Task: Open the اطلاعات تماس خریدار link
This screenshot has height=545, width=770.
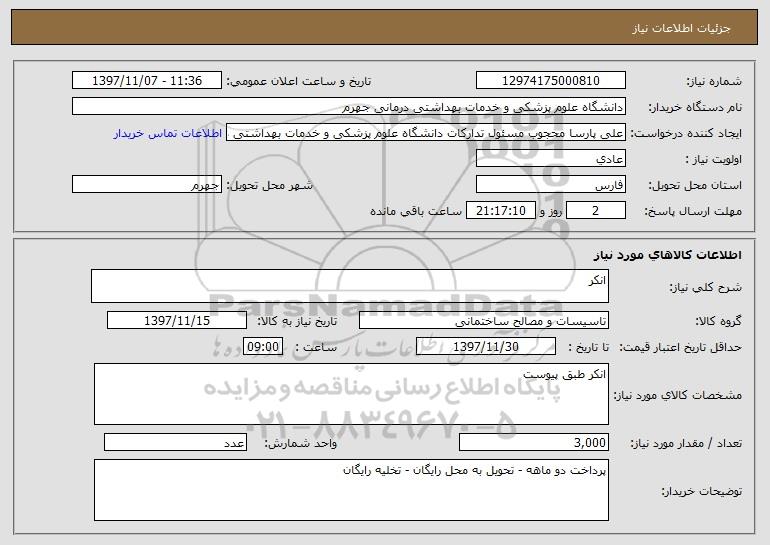Action: coord(168,134)
